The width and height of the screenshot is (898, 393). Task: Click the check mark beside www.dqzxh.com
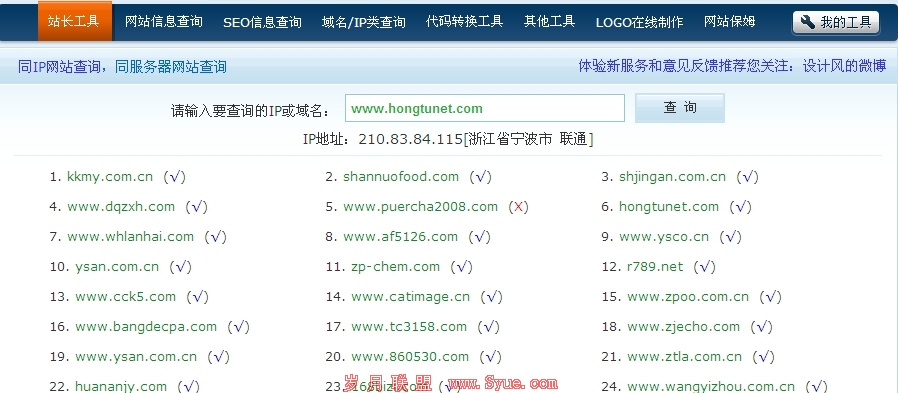[x=196, y=207]
